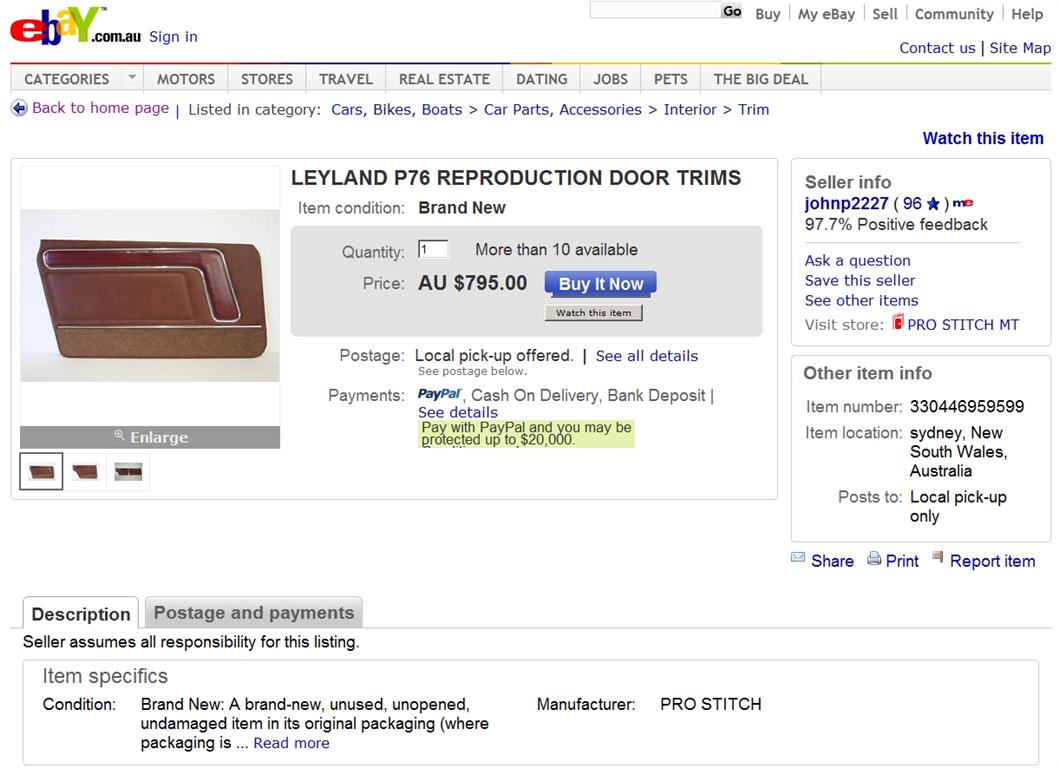Image resolution: width=1059 pixels, height=768 pixels.
Task: Open See all details for postage
Action: point(646,356)
